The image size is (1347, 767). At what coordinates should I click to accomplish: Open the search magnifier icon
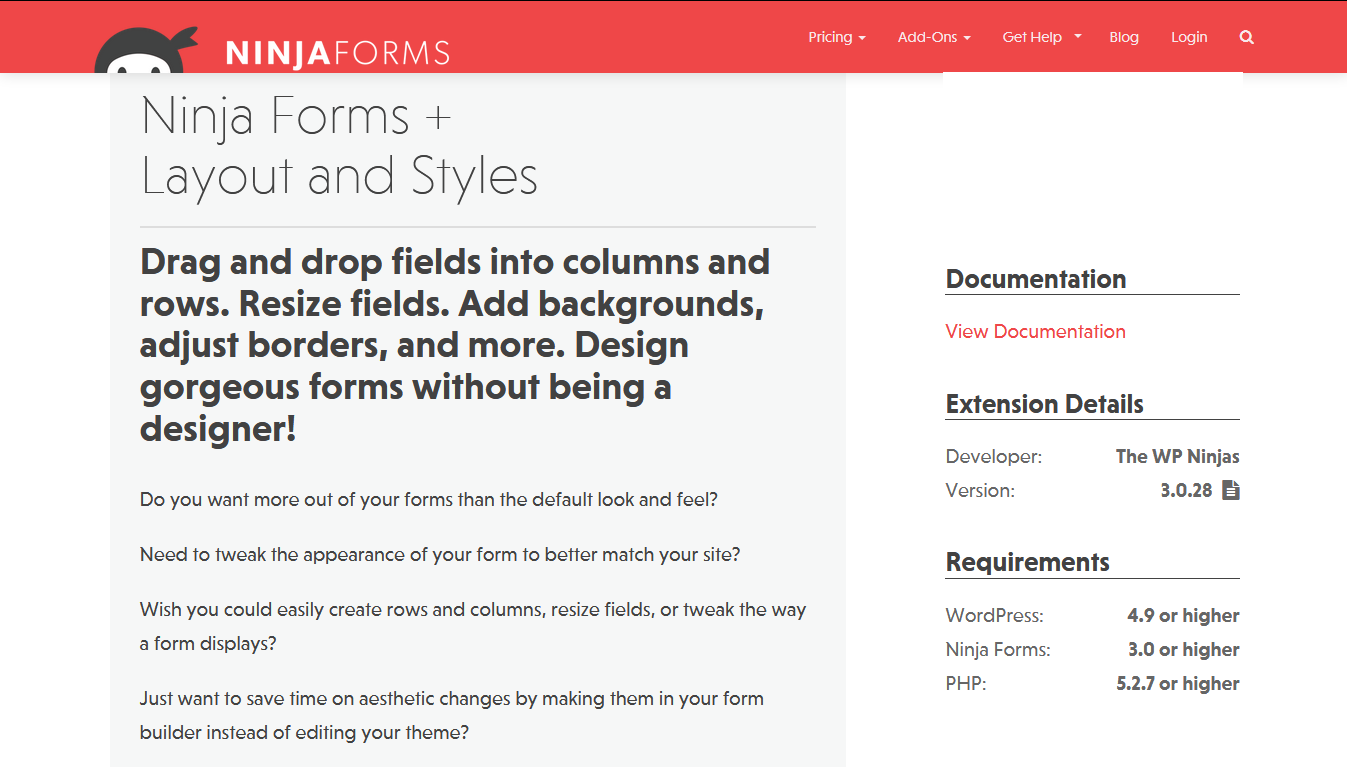(1246, 37)
